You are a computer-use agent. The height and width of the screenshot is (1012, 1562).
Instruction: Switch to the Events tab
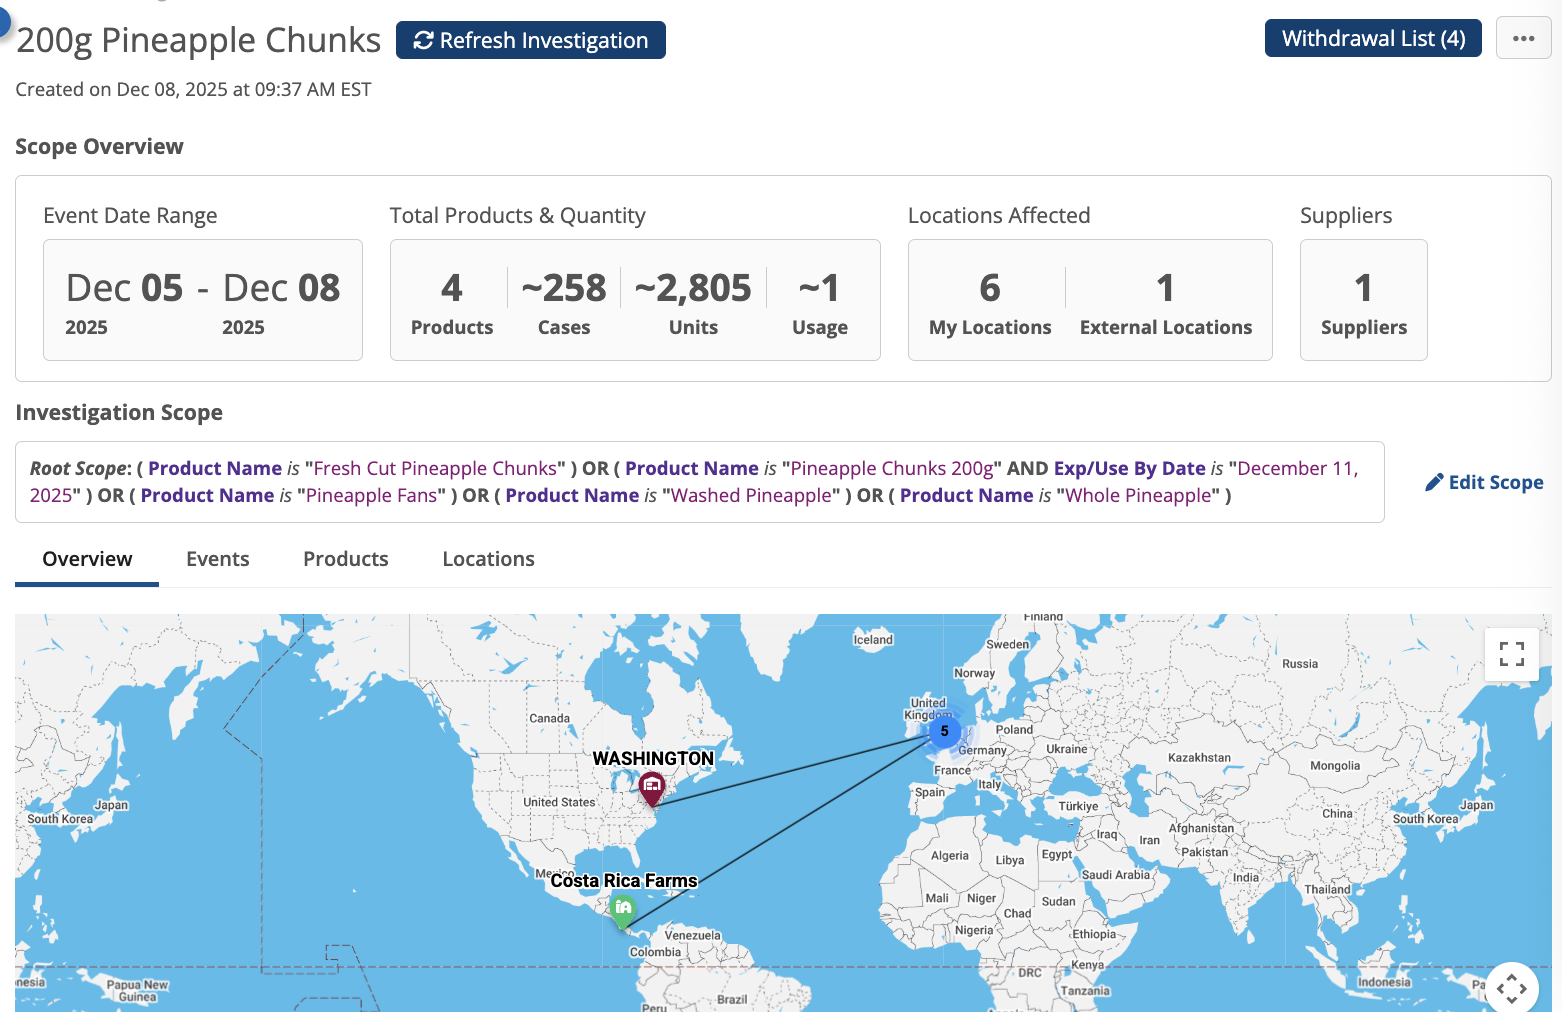pos(217,559)
